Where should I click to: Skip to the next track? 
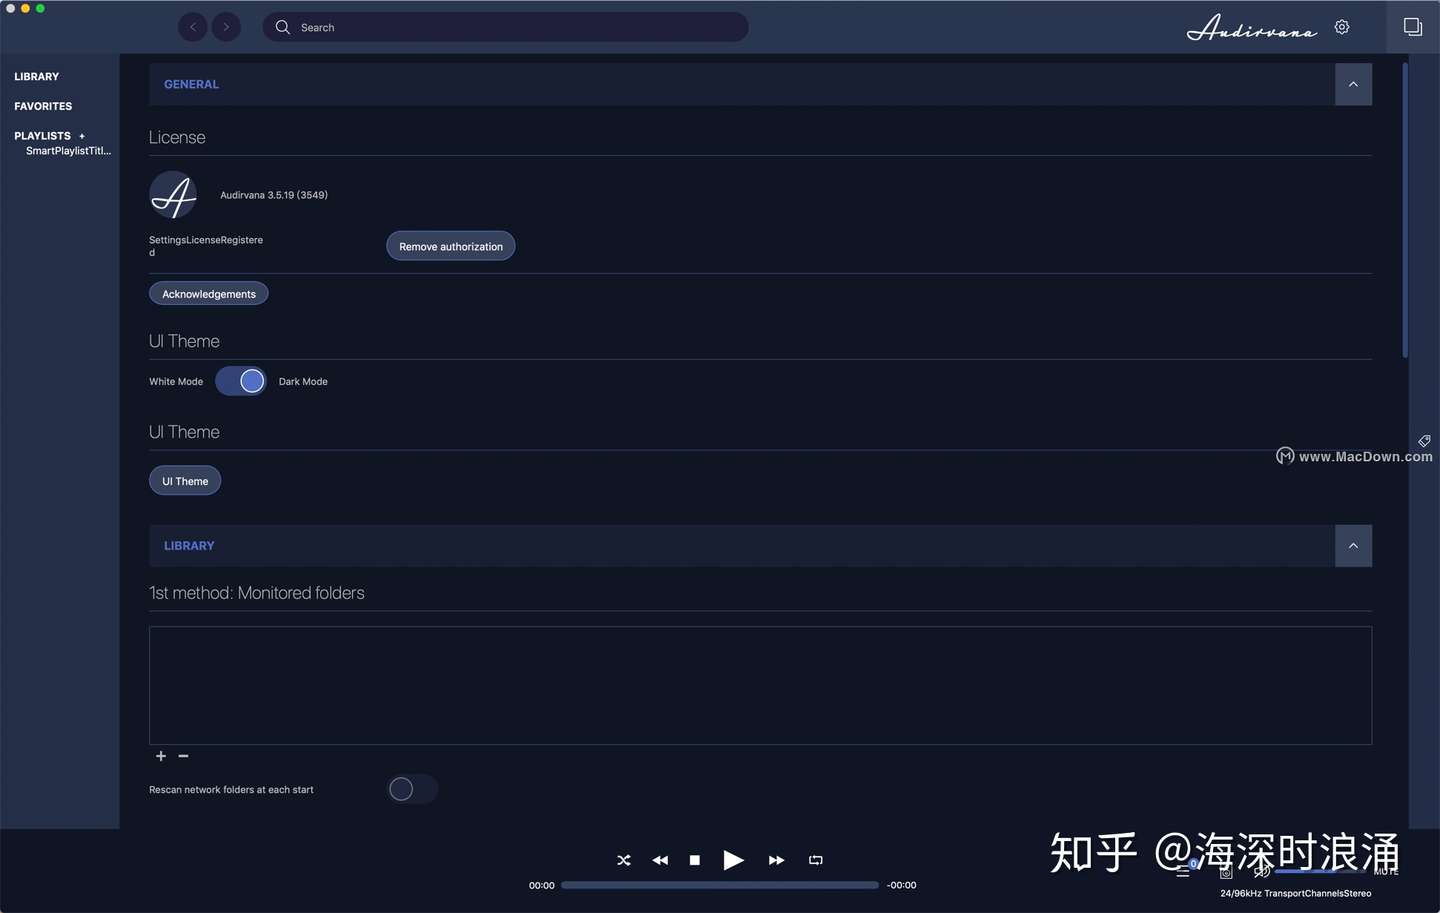(x=776, y=860)
